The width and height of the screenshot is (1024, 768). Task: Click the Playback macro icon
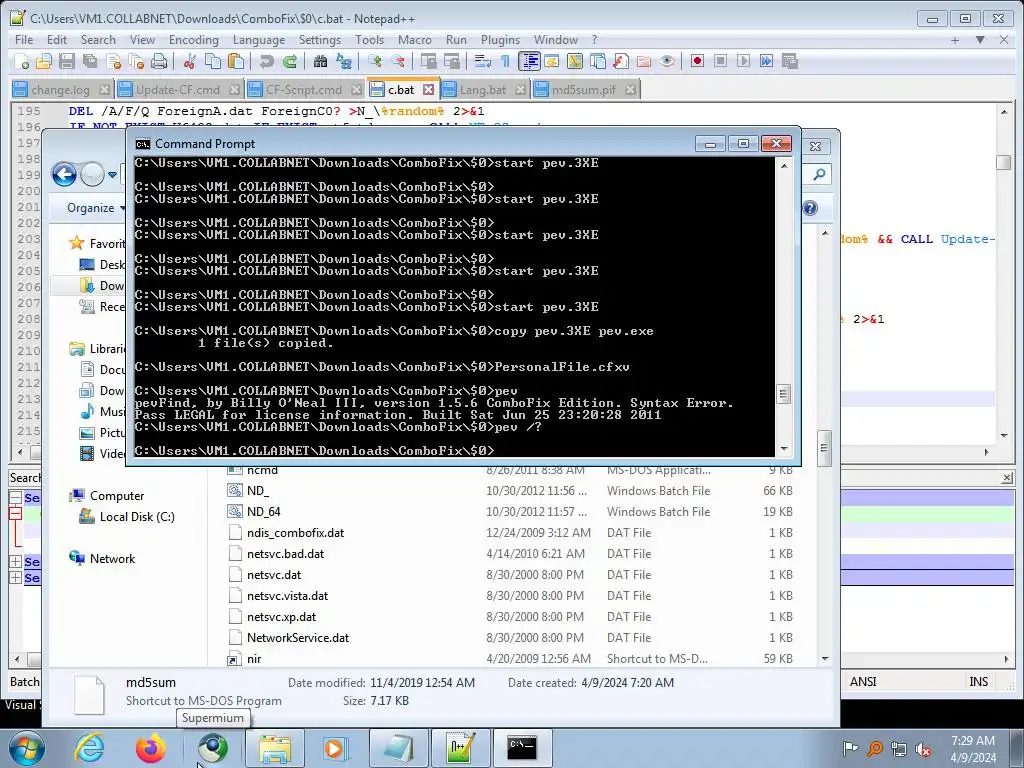pos(743,61)
